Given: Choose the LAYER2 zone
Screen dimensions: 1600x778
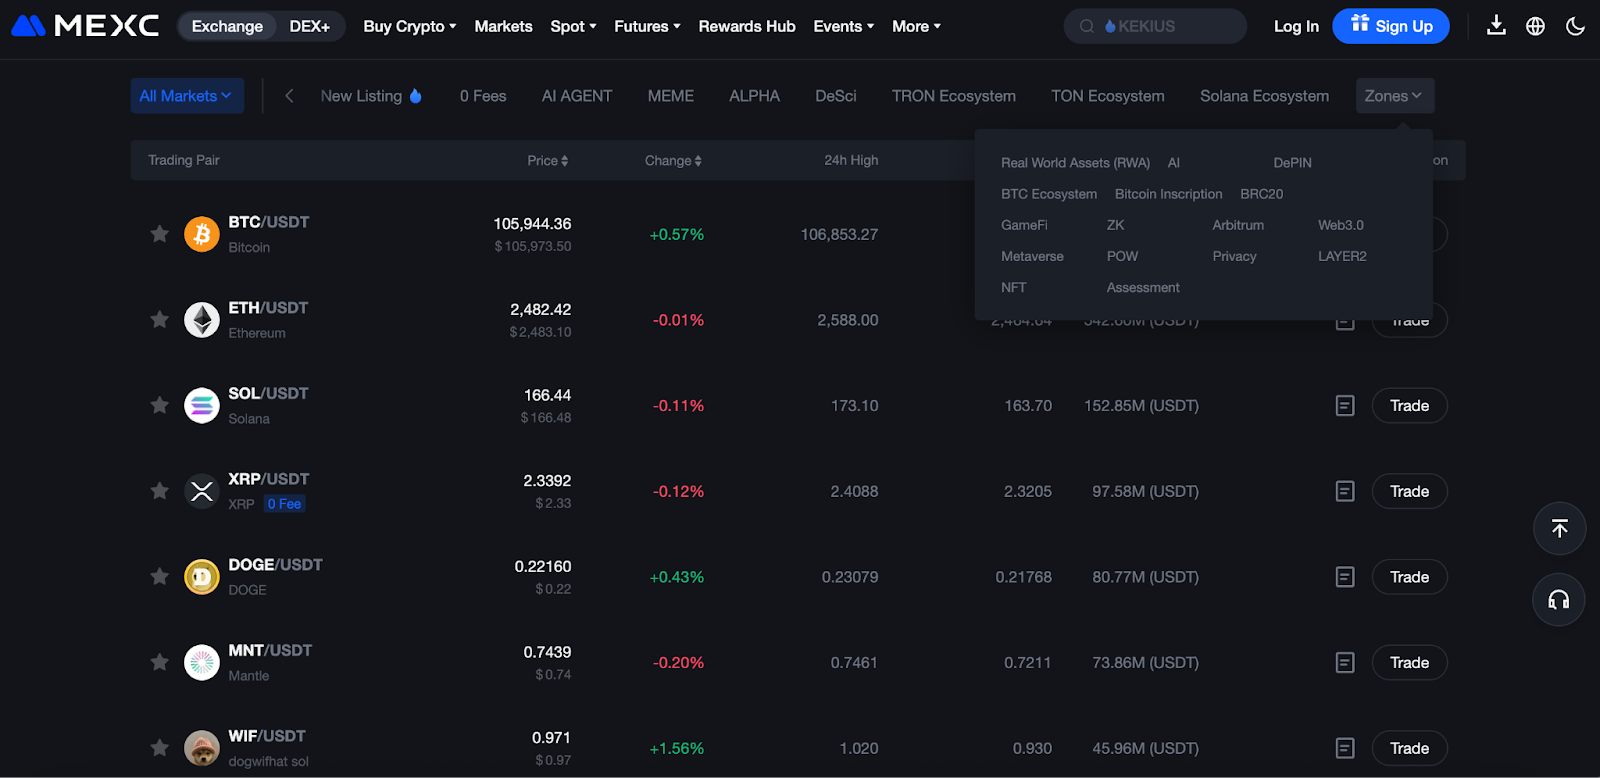Looking at the screenshot, I should [x=1342, y=256].
